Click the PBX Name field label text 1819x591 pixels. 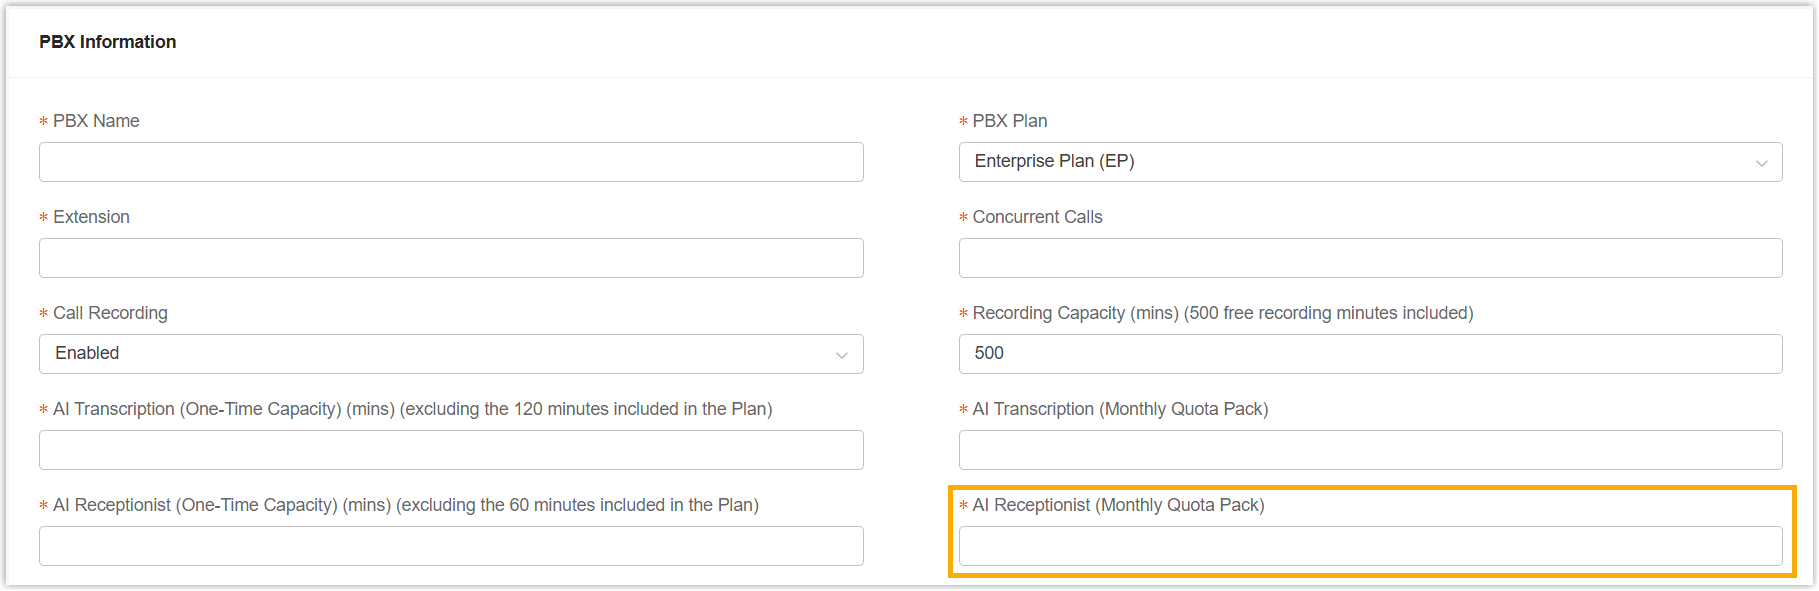(96, 121)
